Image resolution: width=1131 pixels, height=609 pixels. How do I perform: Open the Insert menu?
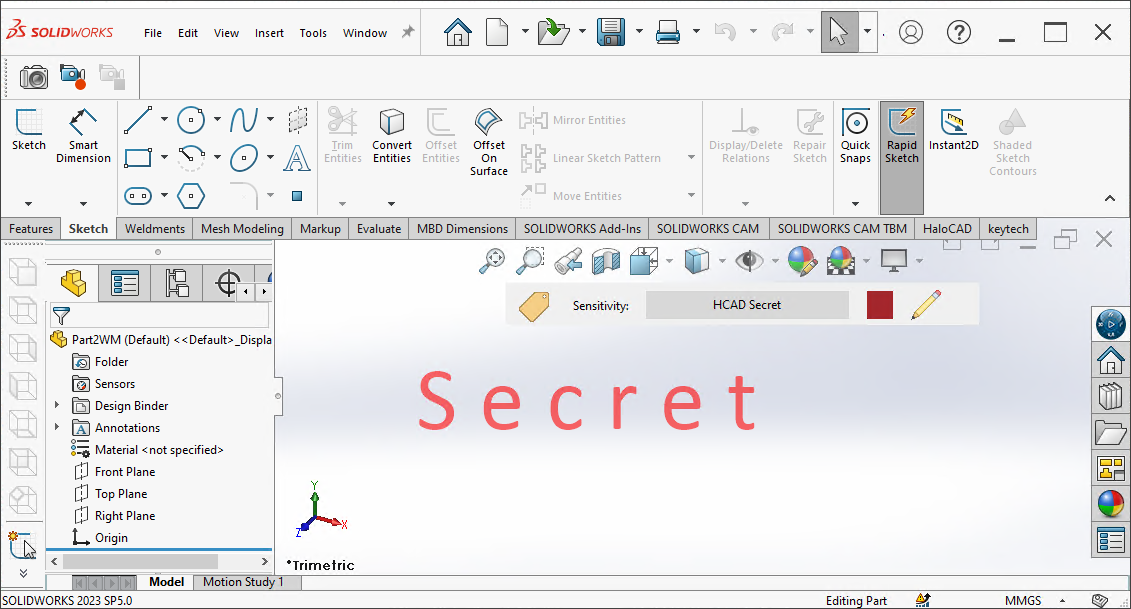coord(269,33)
